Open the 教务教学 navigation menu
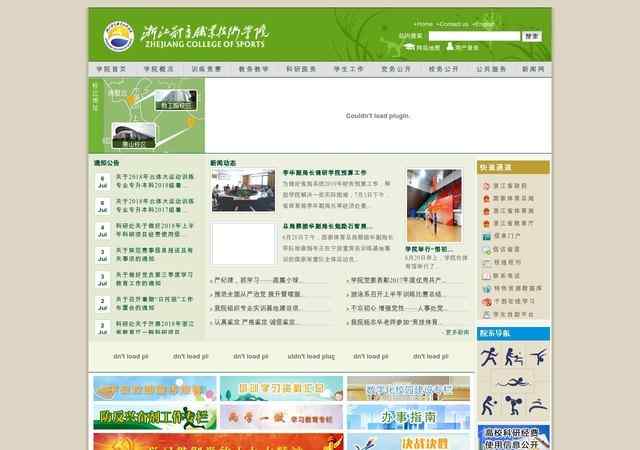This screenshot has height=450, width=640. pyautogui.click(x=253, y=69)
